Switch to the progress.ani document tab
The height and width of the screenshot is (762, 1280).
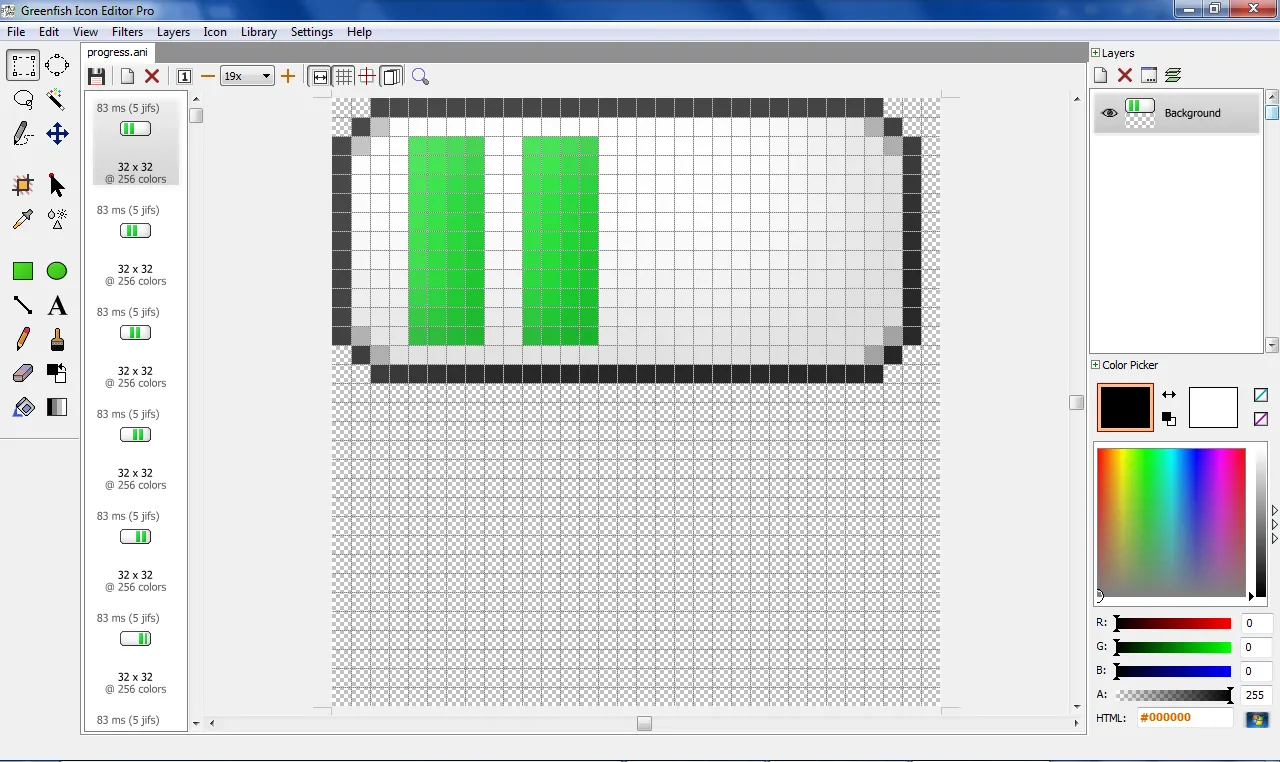[x=117, y=52]
